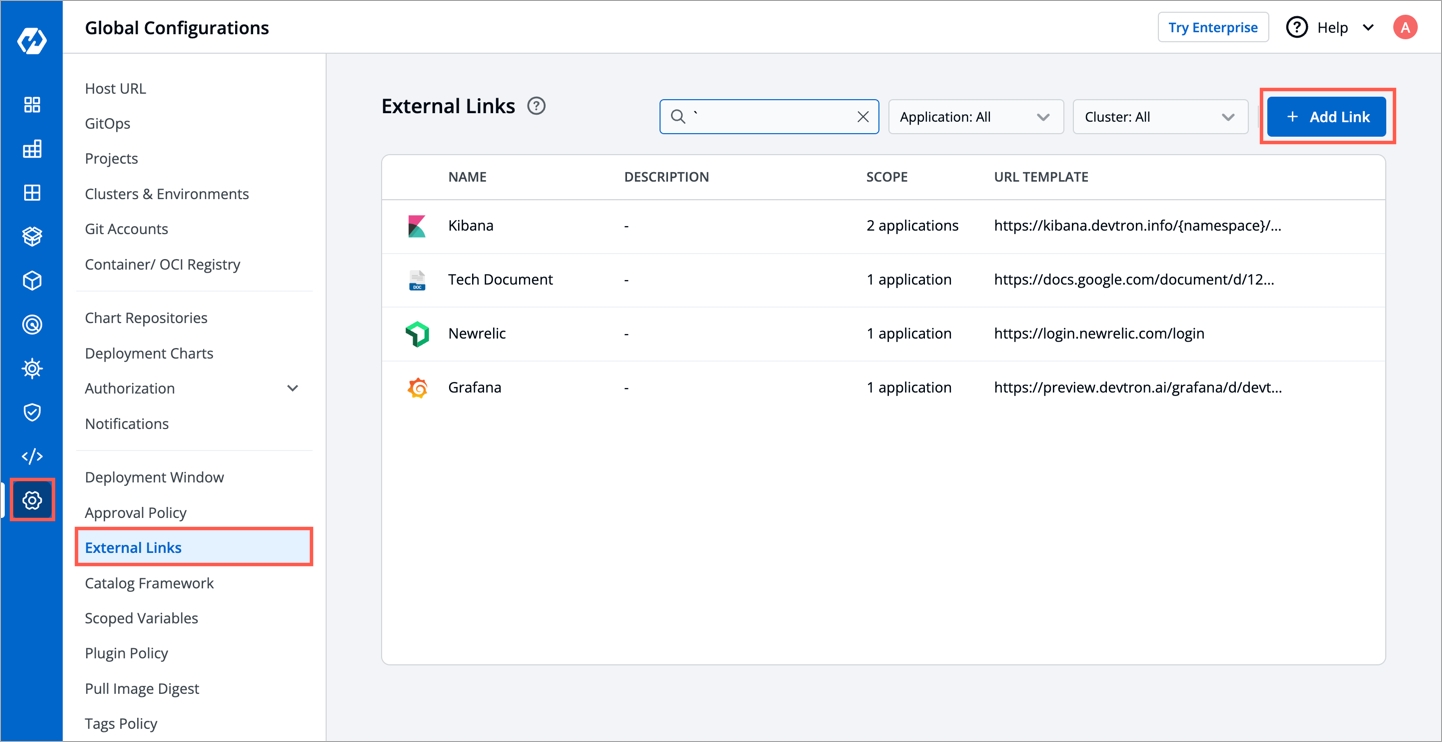
Task: Click the NAME column header
Action: coord(467,177)
